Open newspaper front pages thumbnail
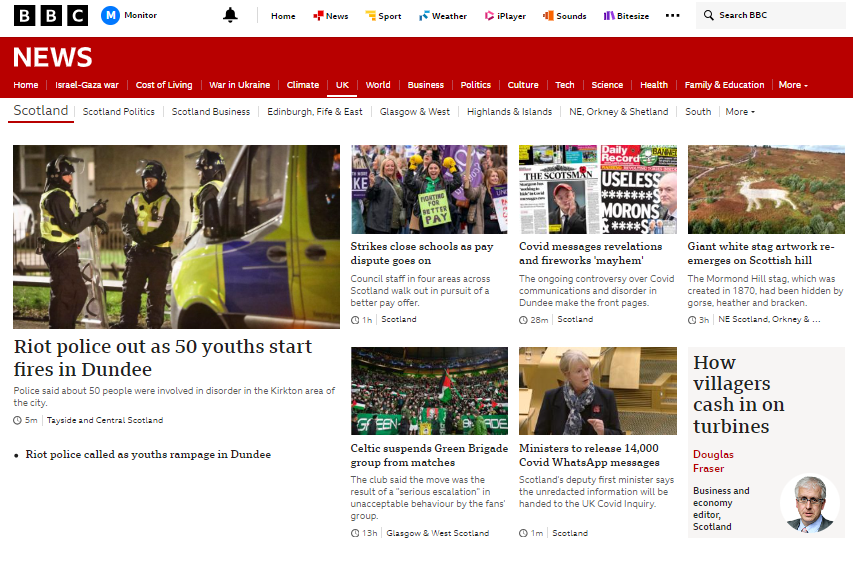 click(x=598, y=189)
